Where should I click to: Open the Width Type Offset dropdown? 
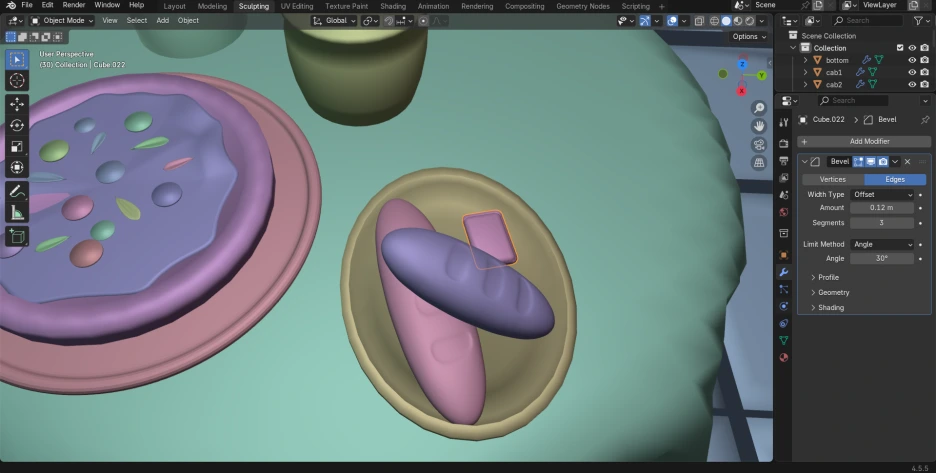(882, 195)
